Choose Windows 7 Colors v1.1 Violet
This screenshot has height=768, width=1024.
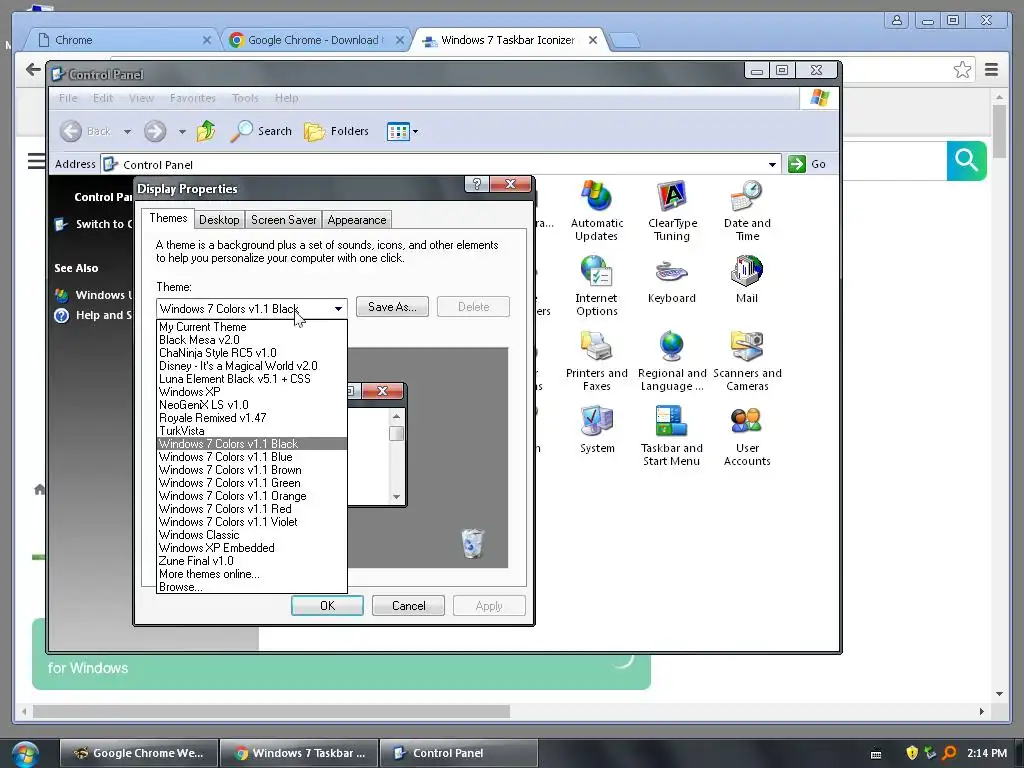(x=252, y=522)
